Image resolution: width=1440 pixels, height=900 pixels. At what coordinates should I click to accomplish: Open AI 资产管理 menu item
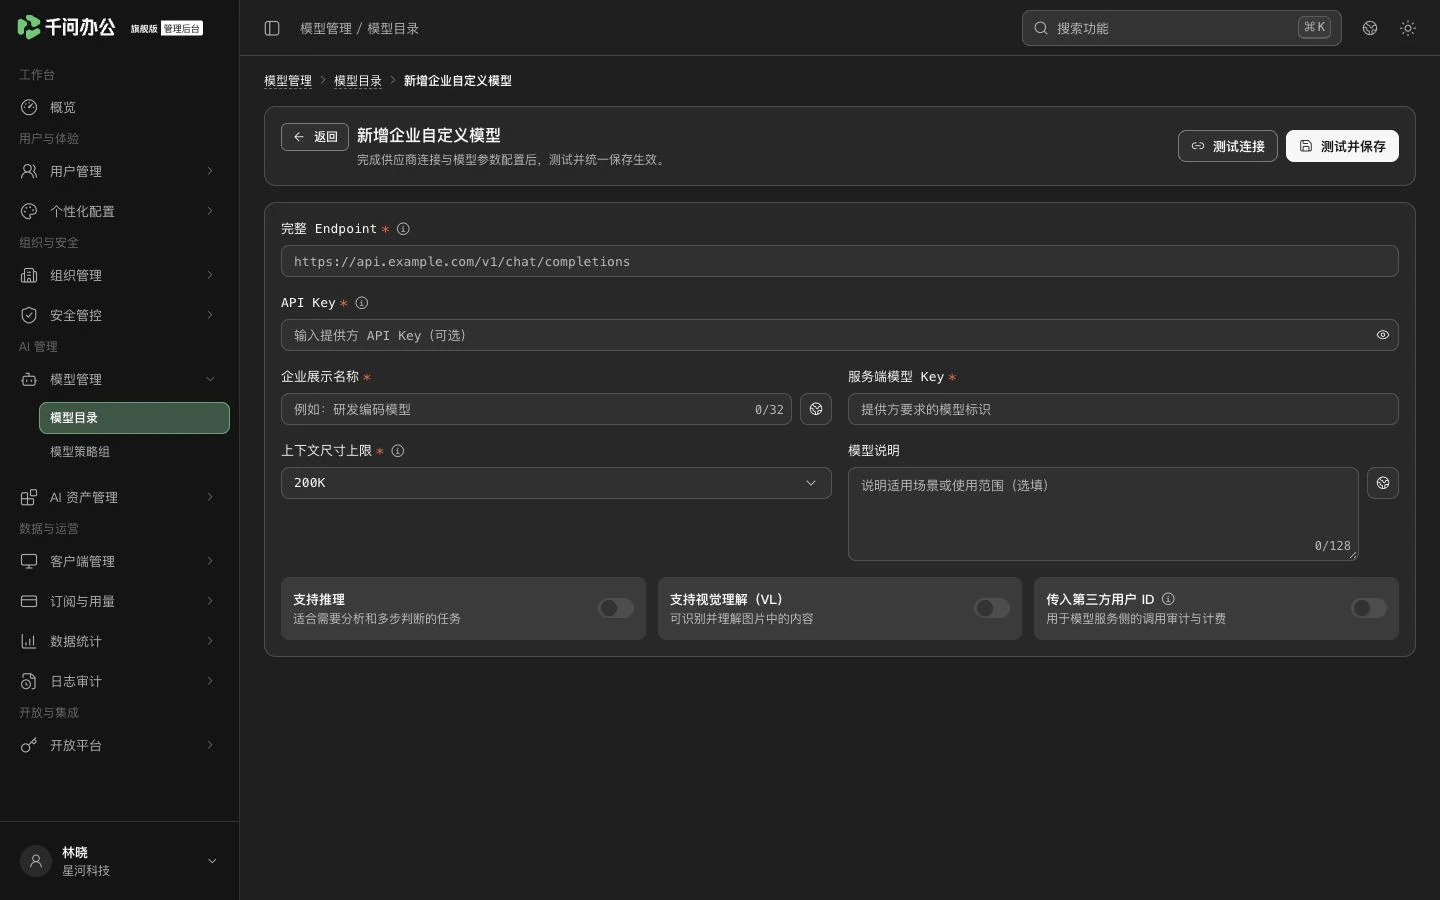pyautogui.click(x=120, y=497)
